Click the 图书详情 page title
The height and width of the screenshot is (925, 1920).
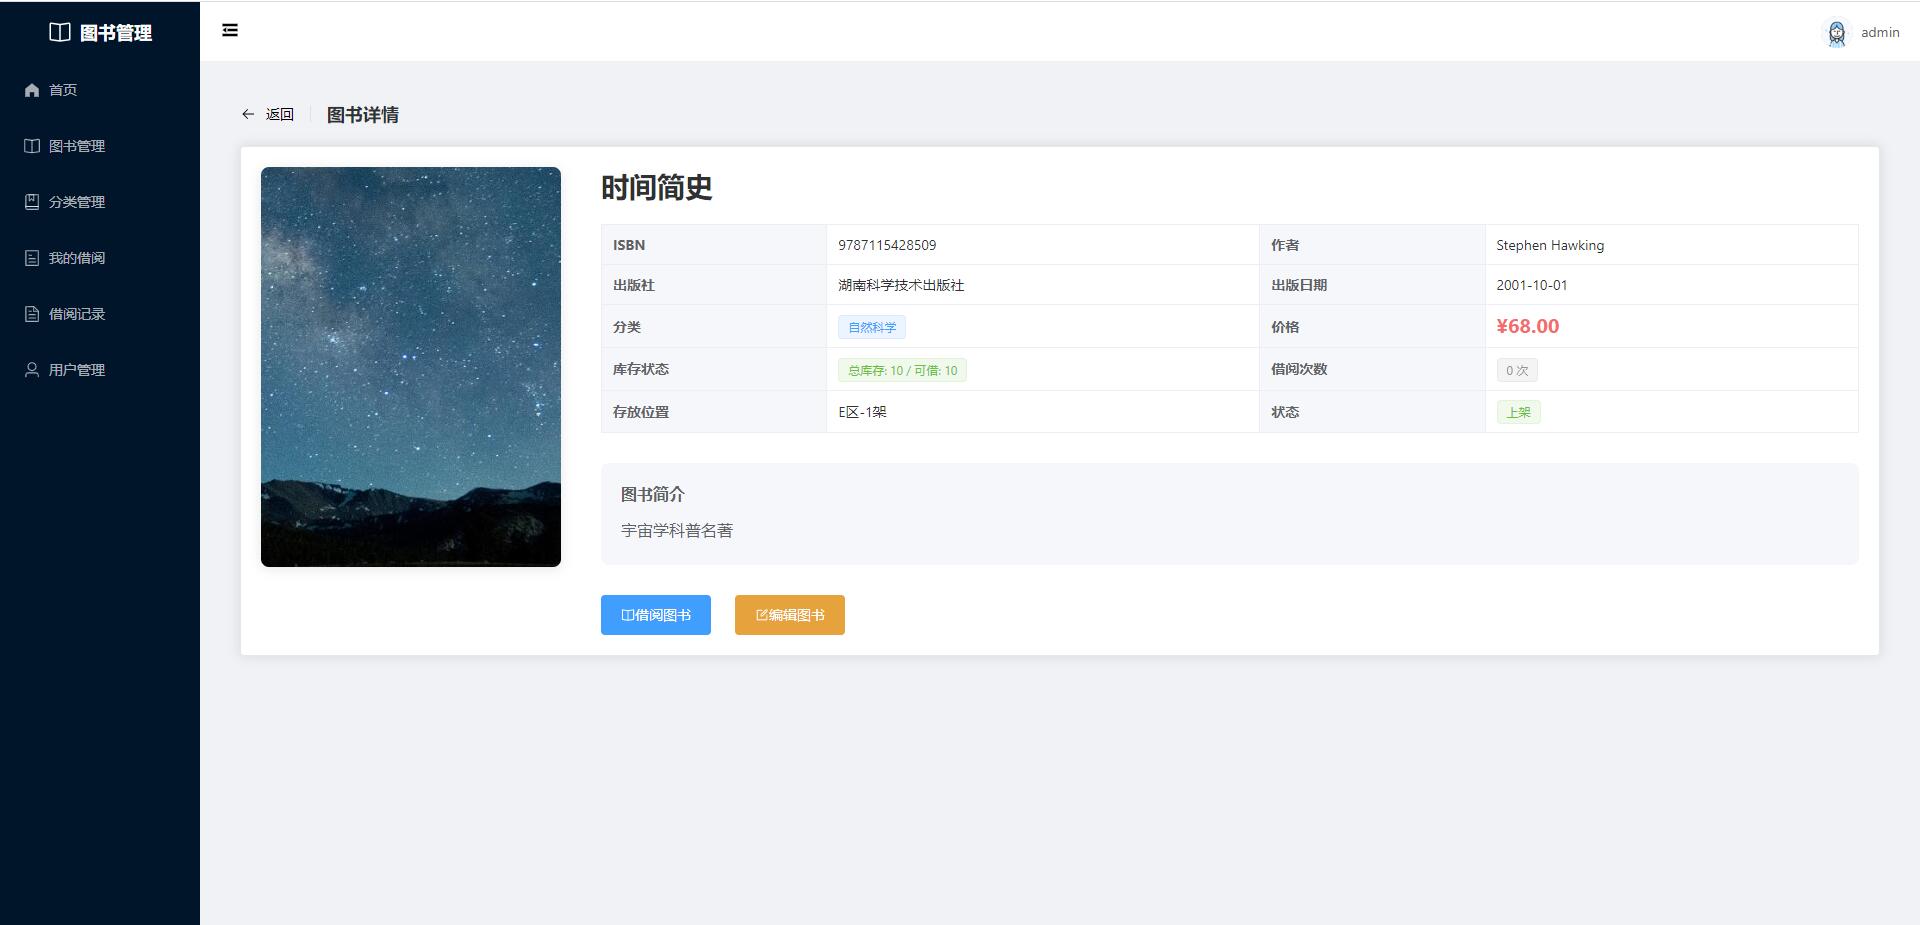(x=362, y=114)
